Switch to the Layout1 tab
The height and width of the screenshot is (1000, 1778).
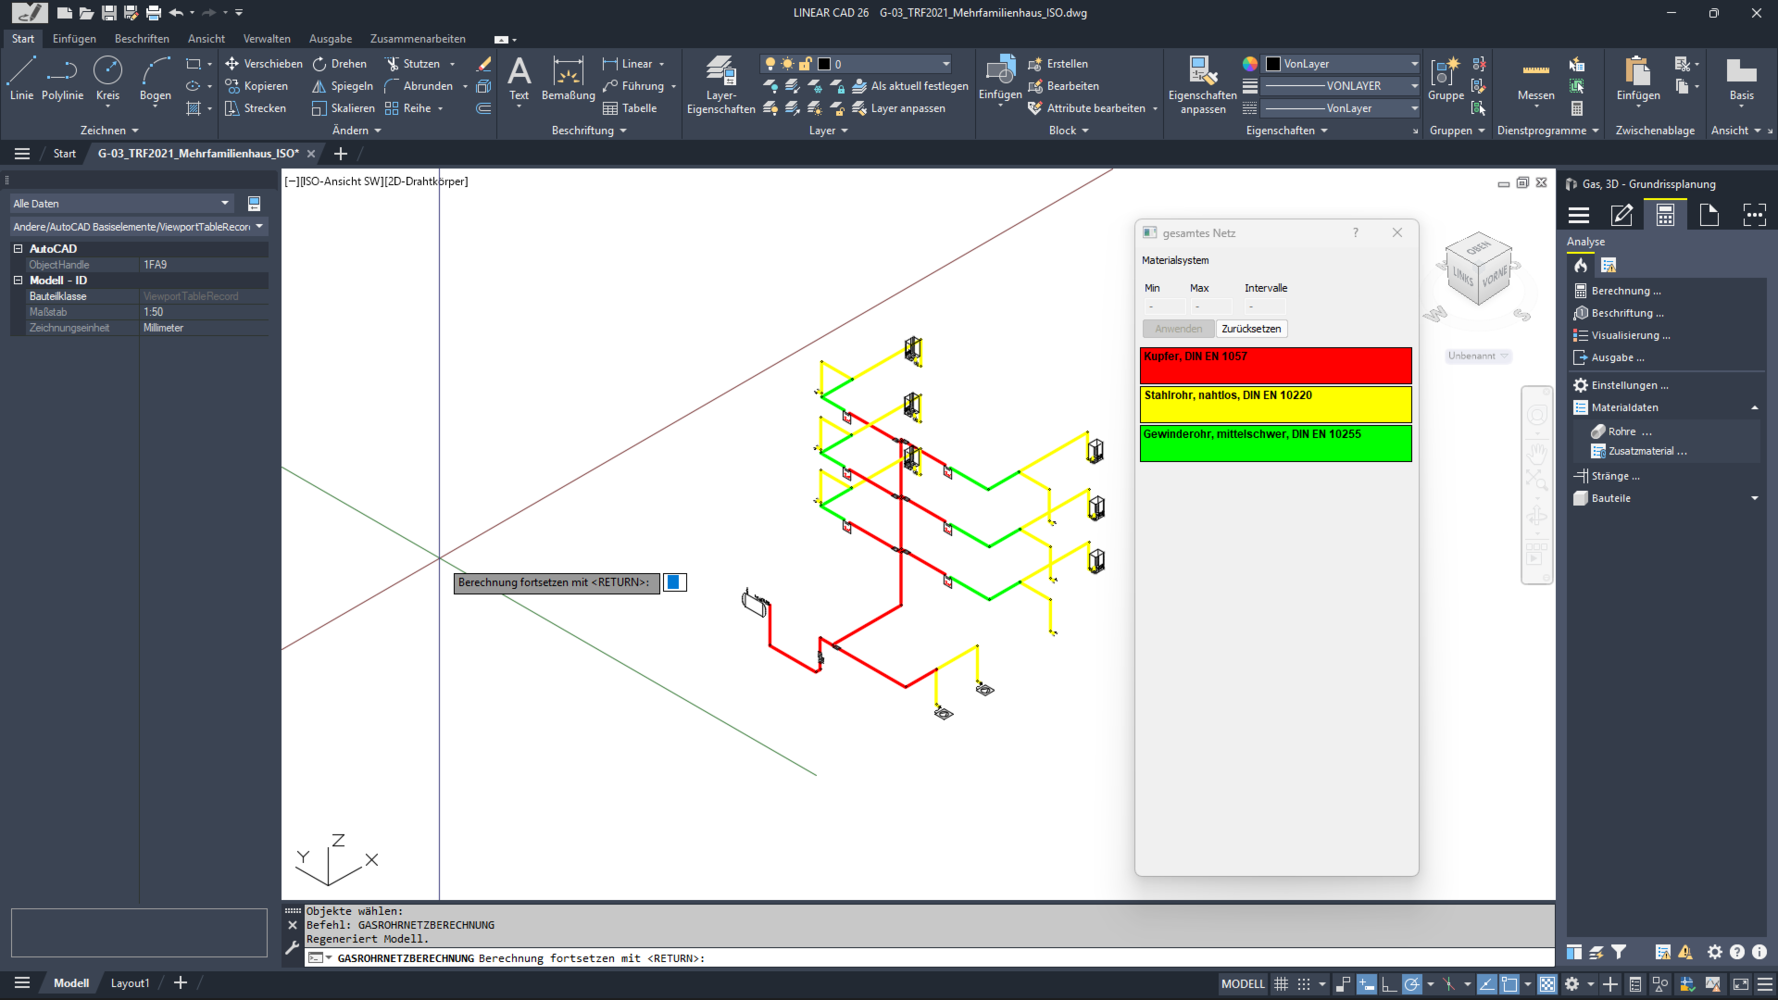tap(130, 983)
